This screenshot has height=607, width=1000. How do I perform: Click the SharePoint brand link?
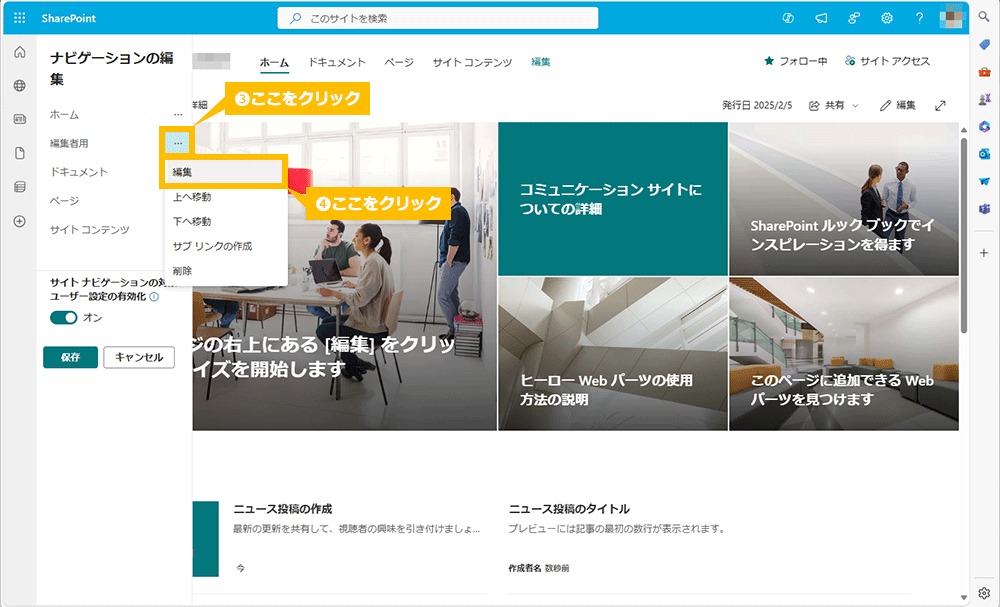click(68, 18)
